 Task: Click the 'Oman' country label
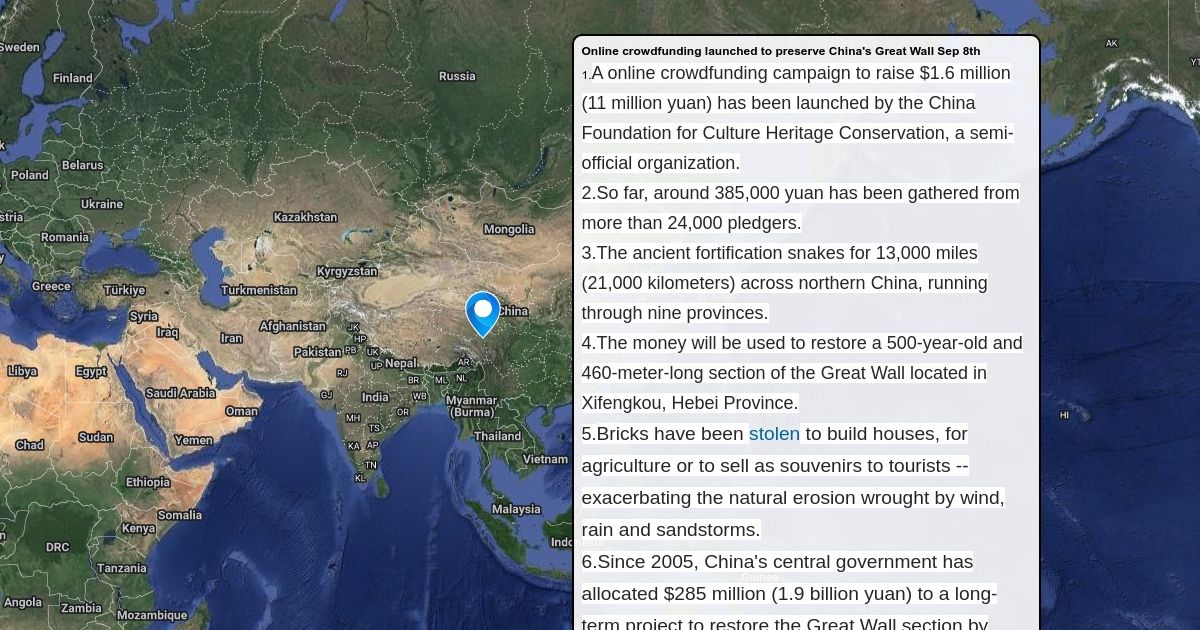point(241,411)
